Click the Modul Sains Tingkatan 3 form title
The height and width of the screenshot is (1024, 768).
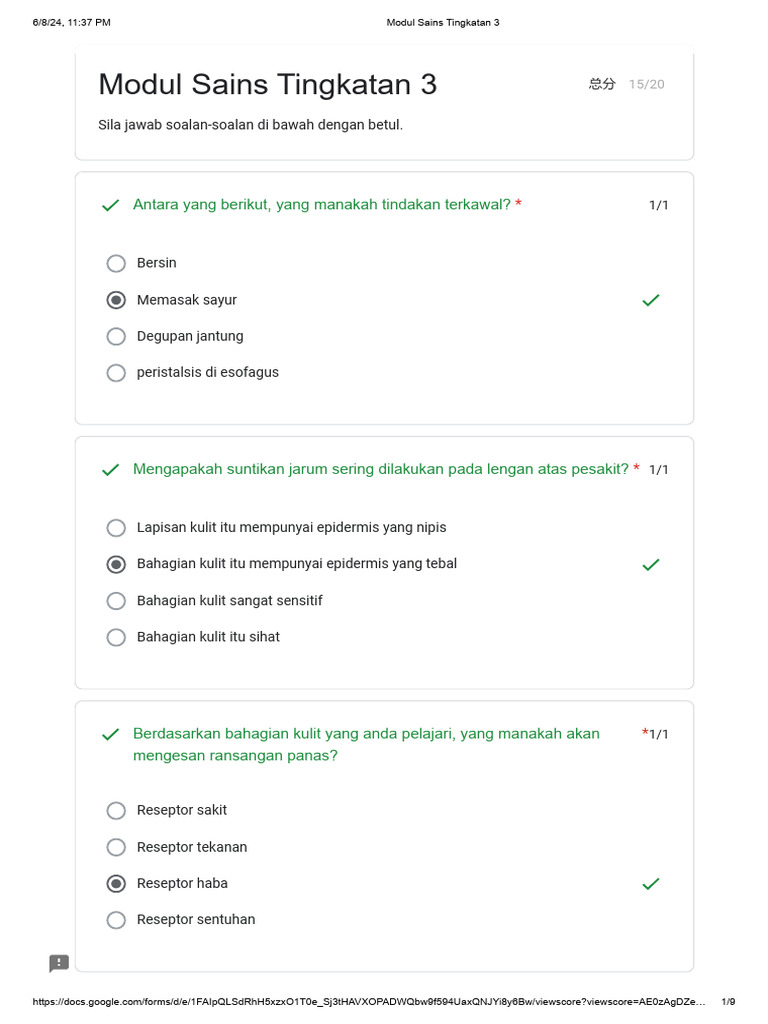click(267, 85)
